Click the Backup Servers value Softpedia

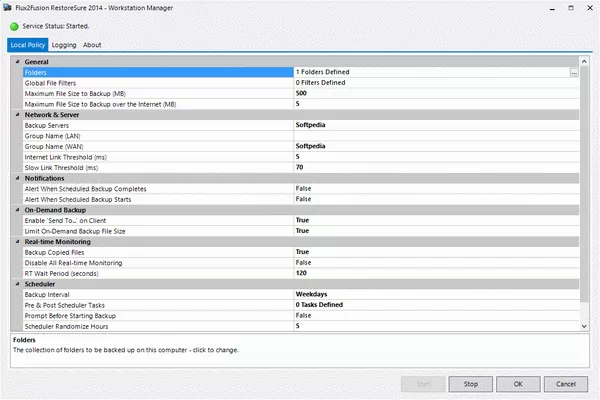pyautogui.click(x=310, y=125)
